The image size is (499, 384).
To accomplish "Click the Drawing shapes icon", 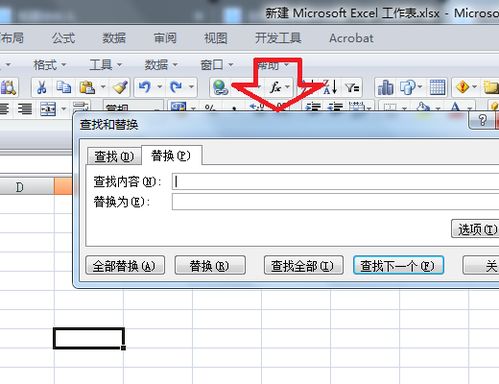I will [x=407, y=88].
